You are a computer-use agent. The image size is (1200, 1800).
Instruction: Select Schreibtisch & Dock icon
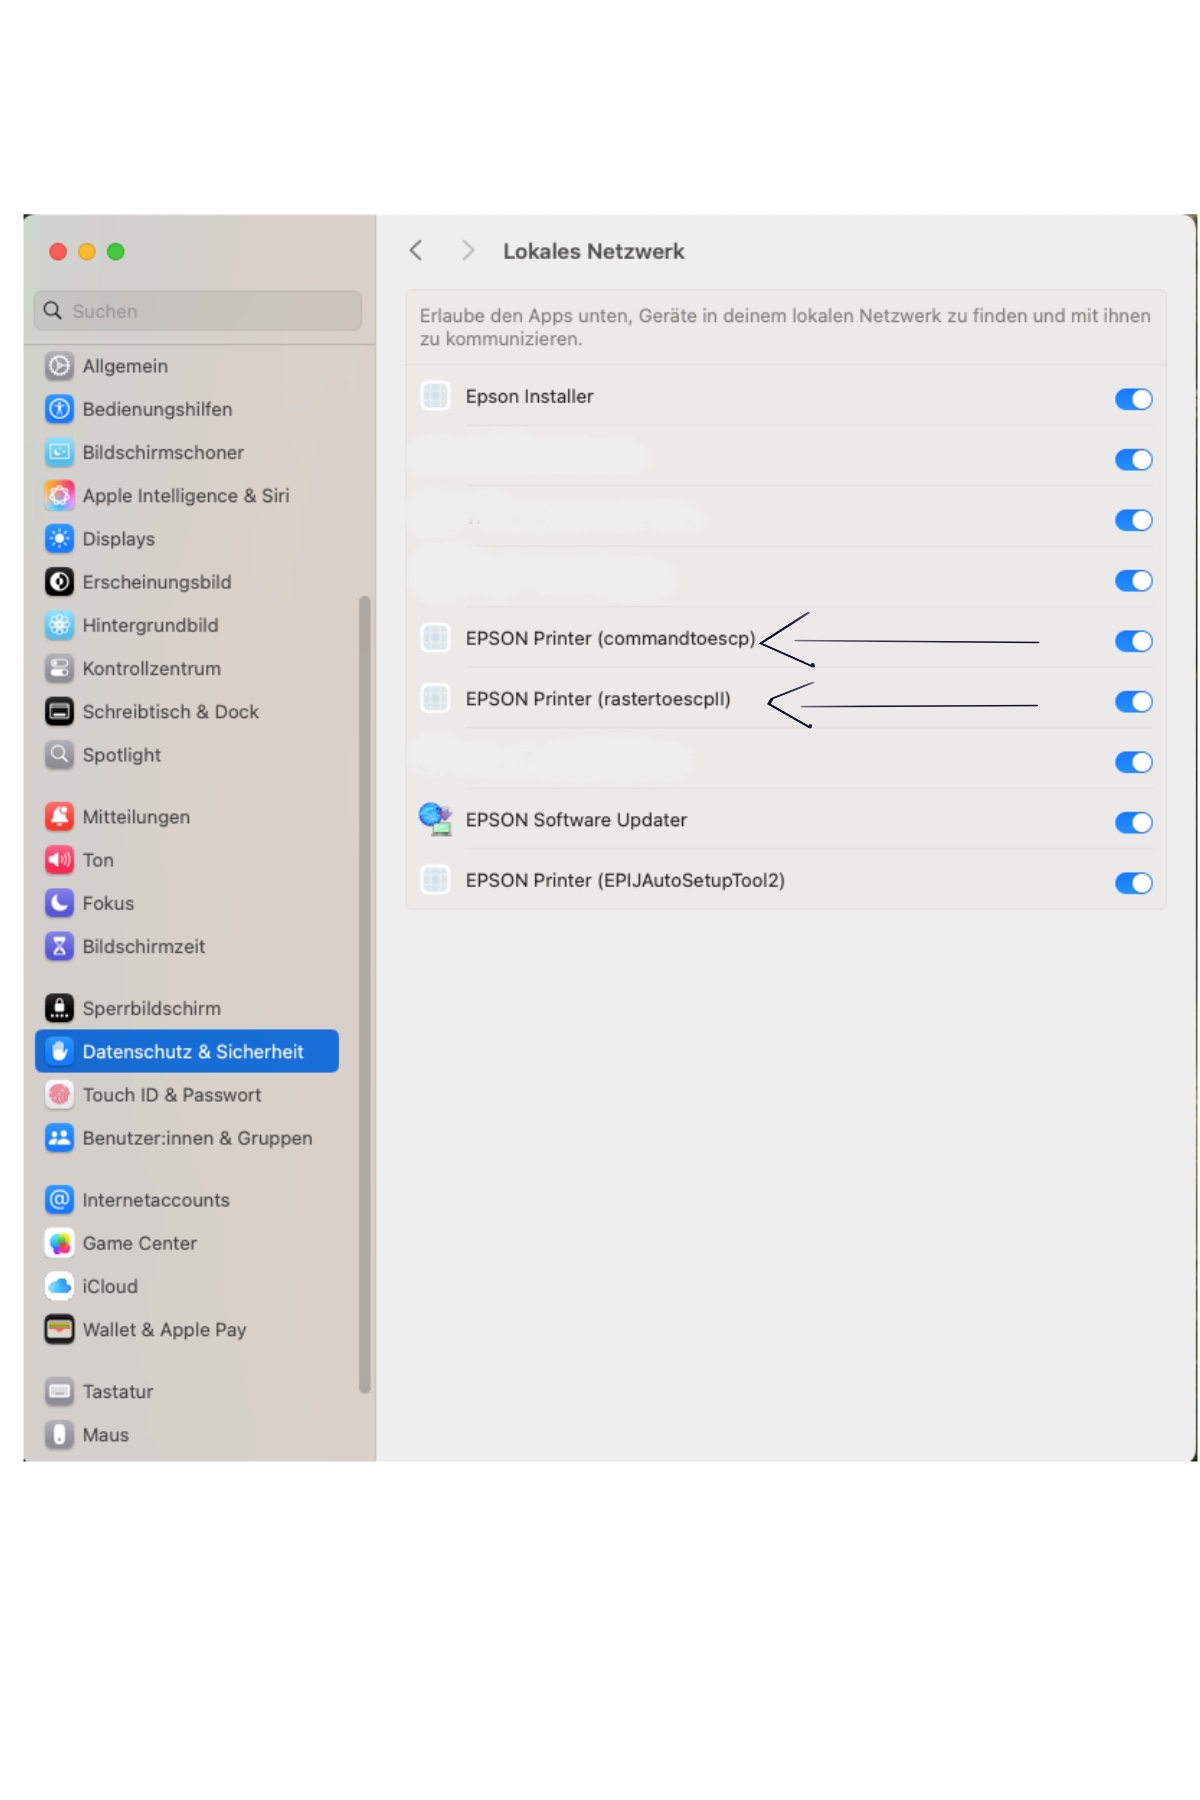click(x=60, y=711)
